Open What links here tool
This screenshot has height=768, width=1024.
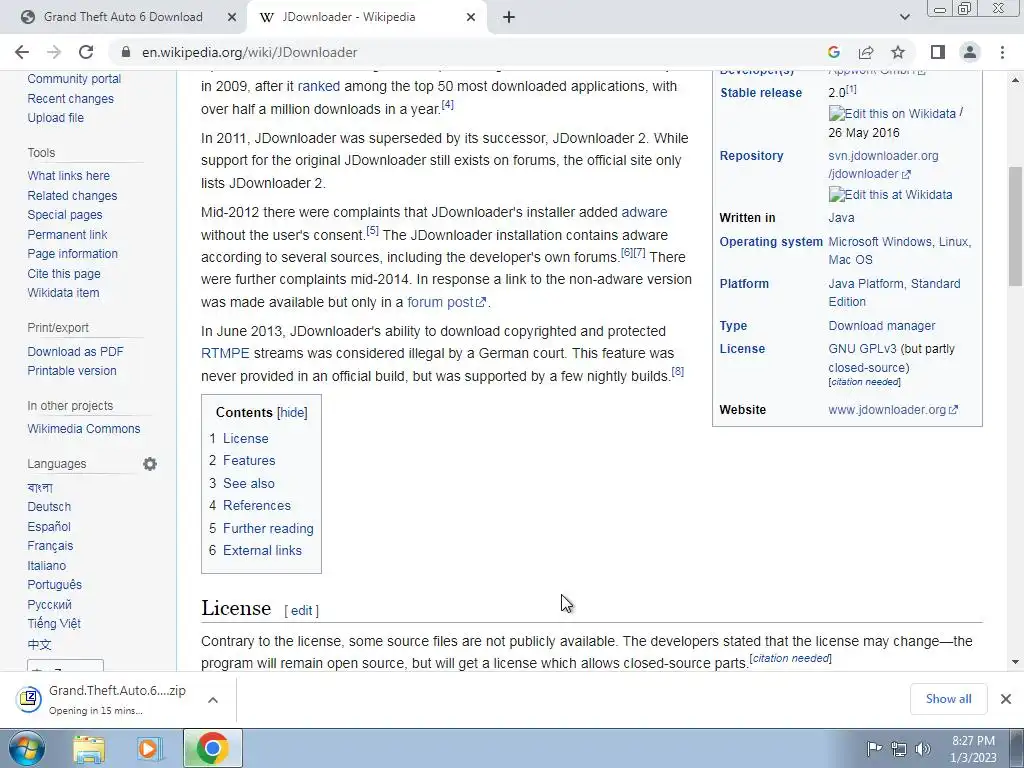[x=69, y=176]
